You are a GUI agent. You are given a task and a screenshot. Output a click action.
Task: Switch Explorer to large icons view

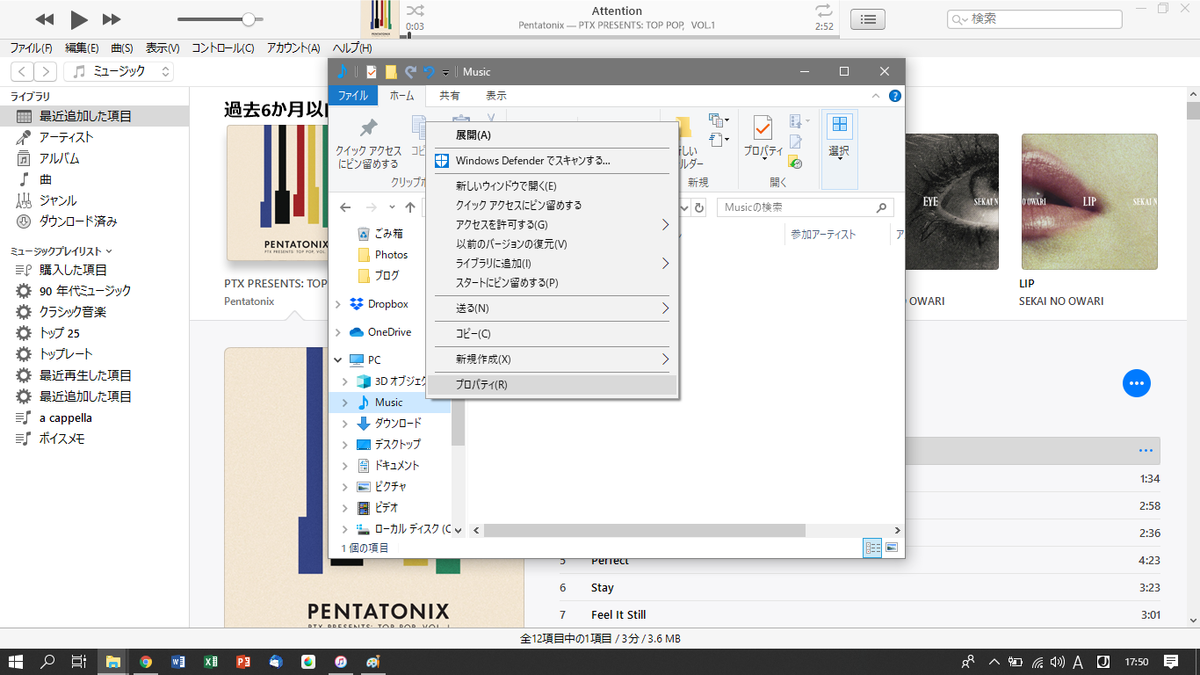(x=891, y=548)
